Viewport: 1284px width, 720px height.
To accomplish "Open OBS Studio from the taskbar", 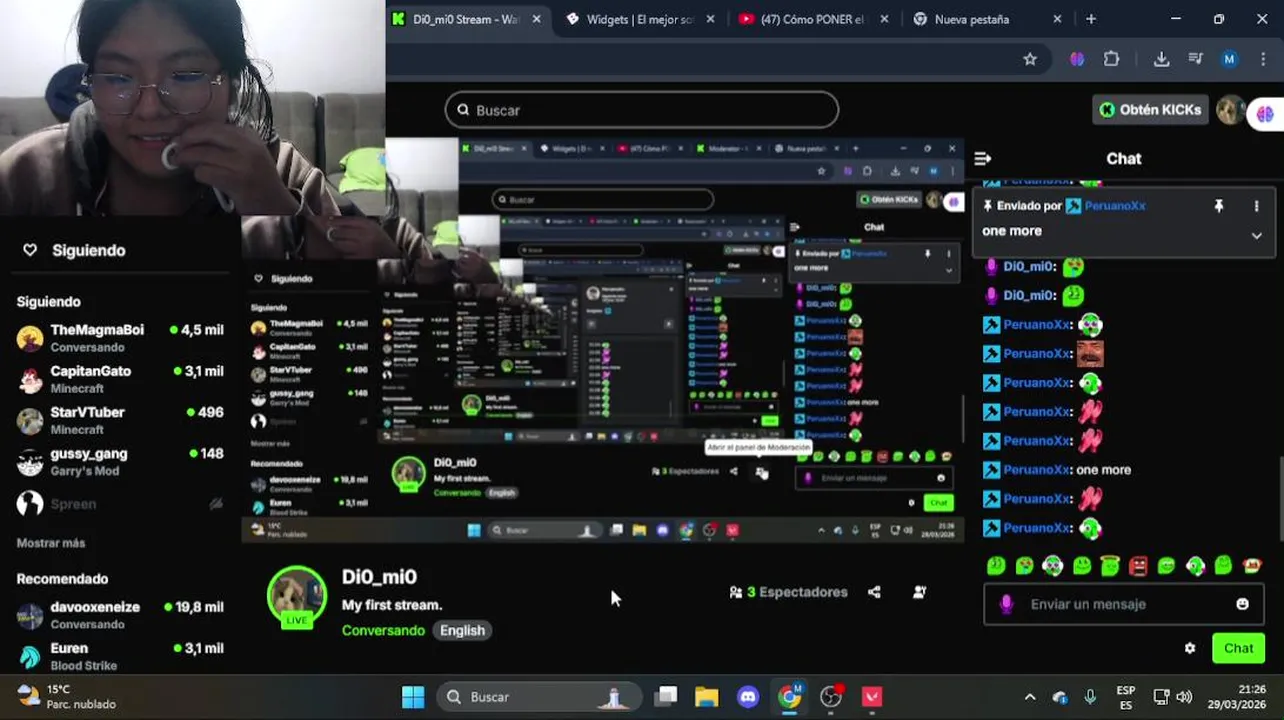I will click(831, 697).
